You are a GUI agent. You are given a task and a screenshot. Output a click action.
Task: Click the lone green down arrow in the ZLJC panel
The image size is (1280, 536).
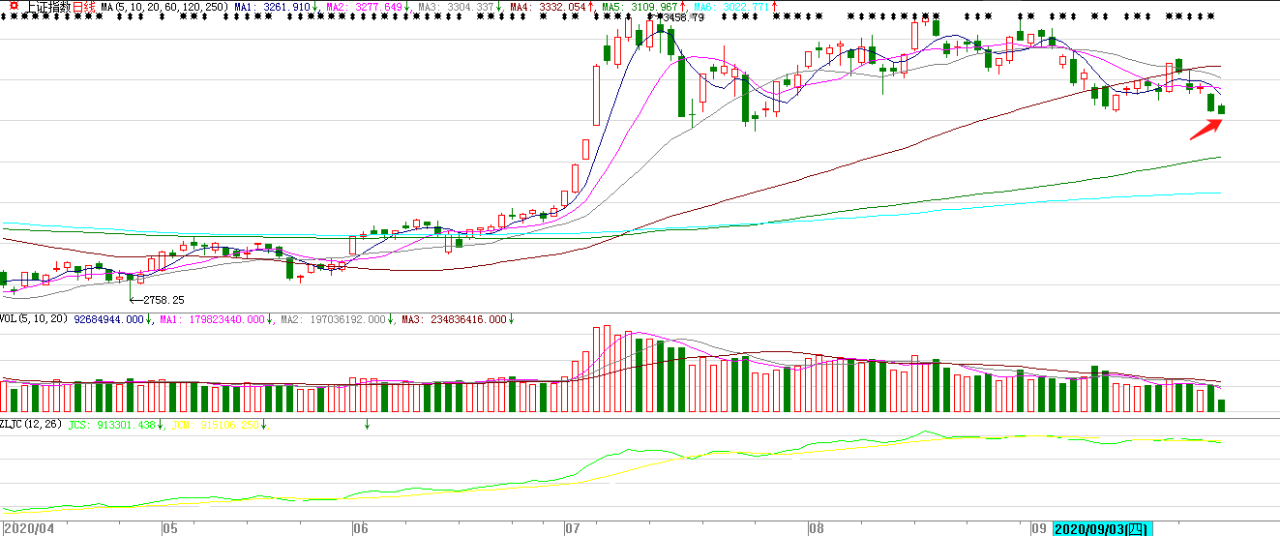click(x=367, y=425)
